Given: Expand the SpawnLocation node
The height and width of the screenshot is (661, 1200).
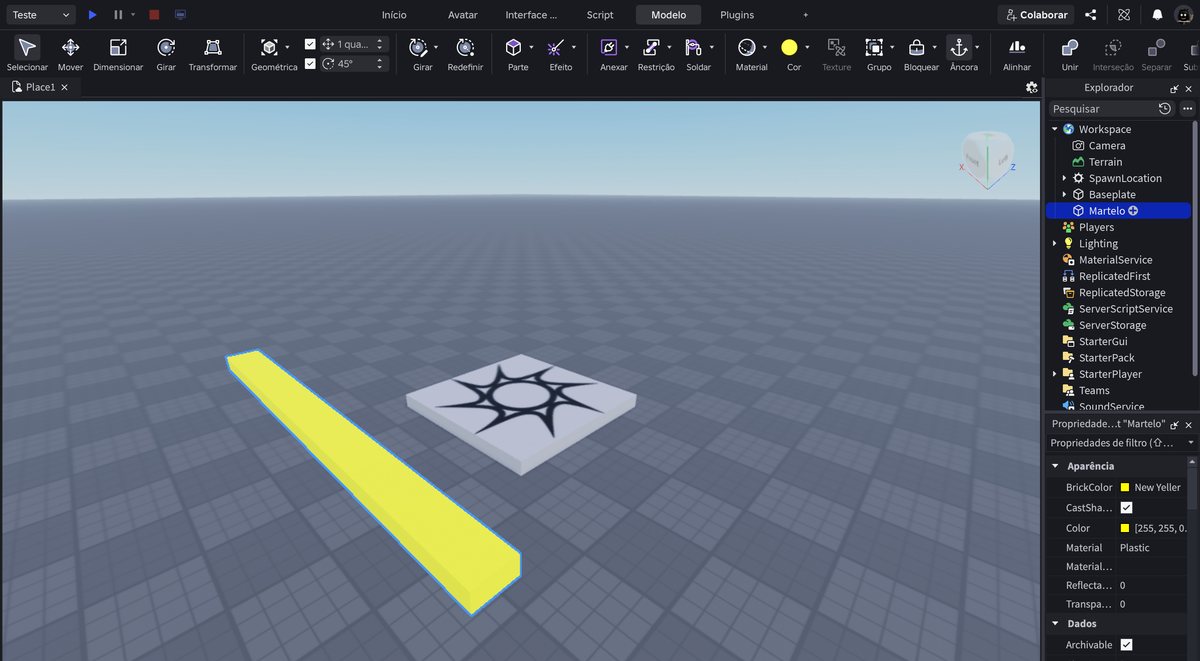Looking at the screenshot, I should (1064, 178).
